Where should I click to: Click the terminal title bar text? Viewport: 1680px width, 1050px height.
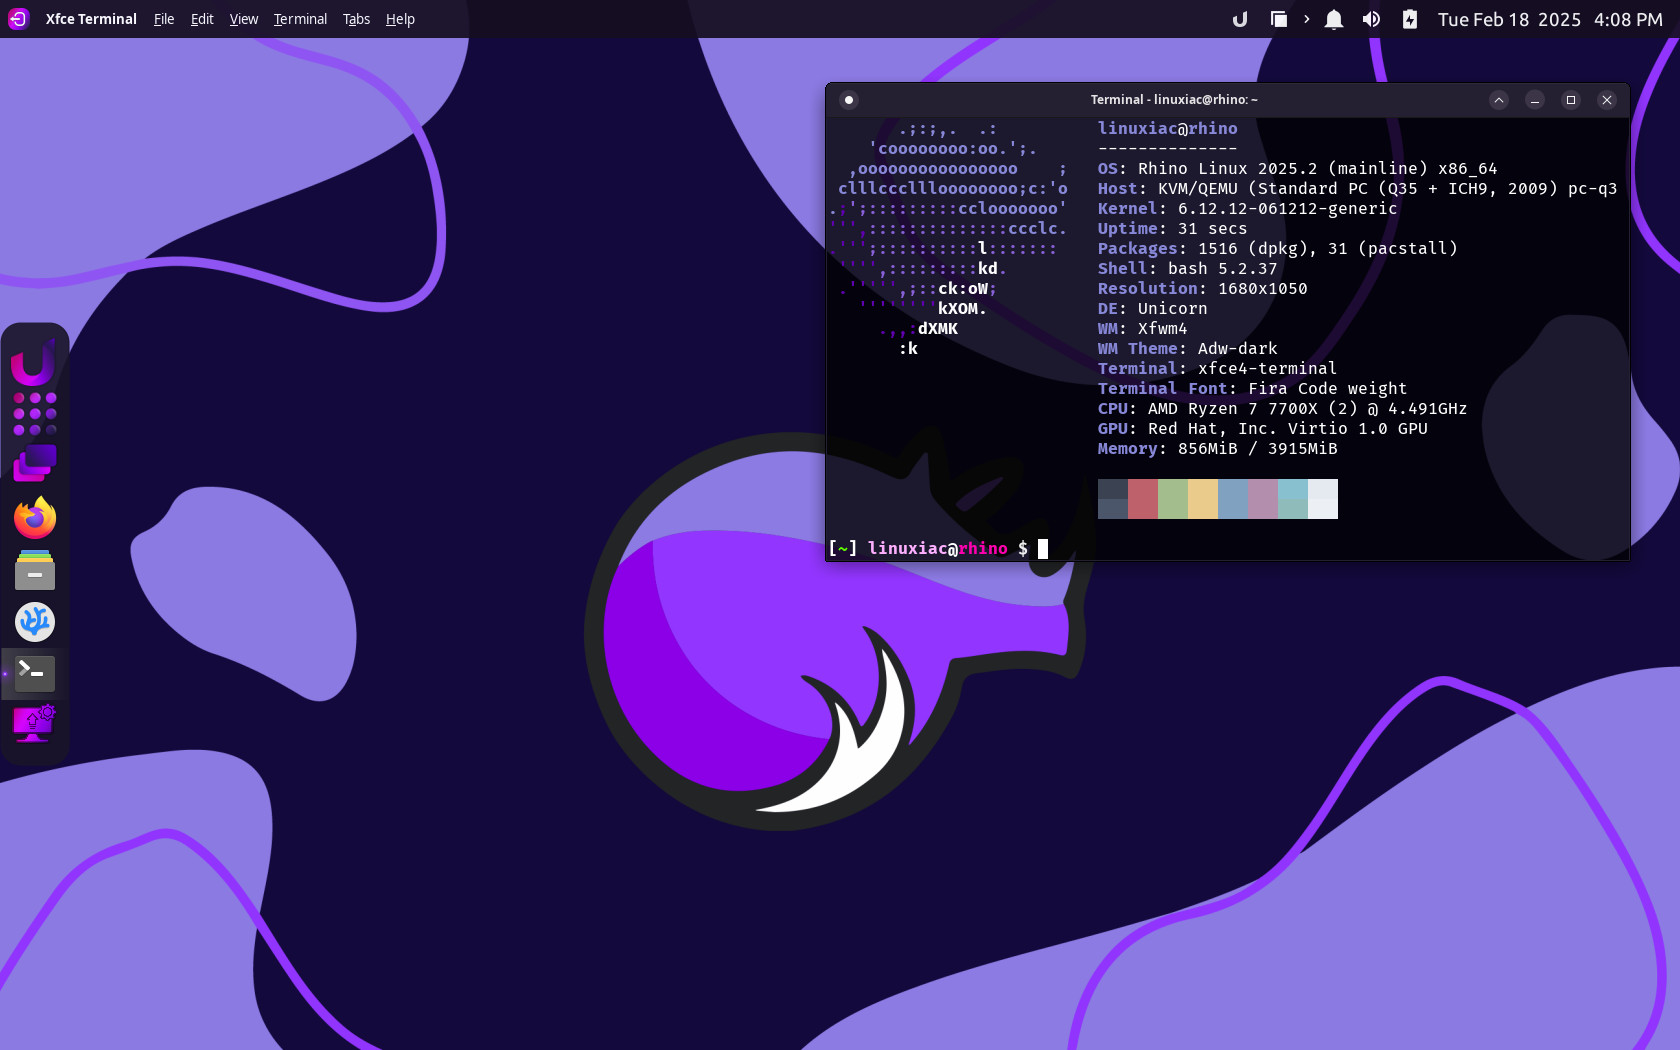[1174, 100]
